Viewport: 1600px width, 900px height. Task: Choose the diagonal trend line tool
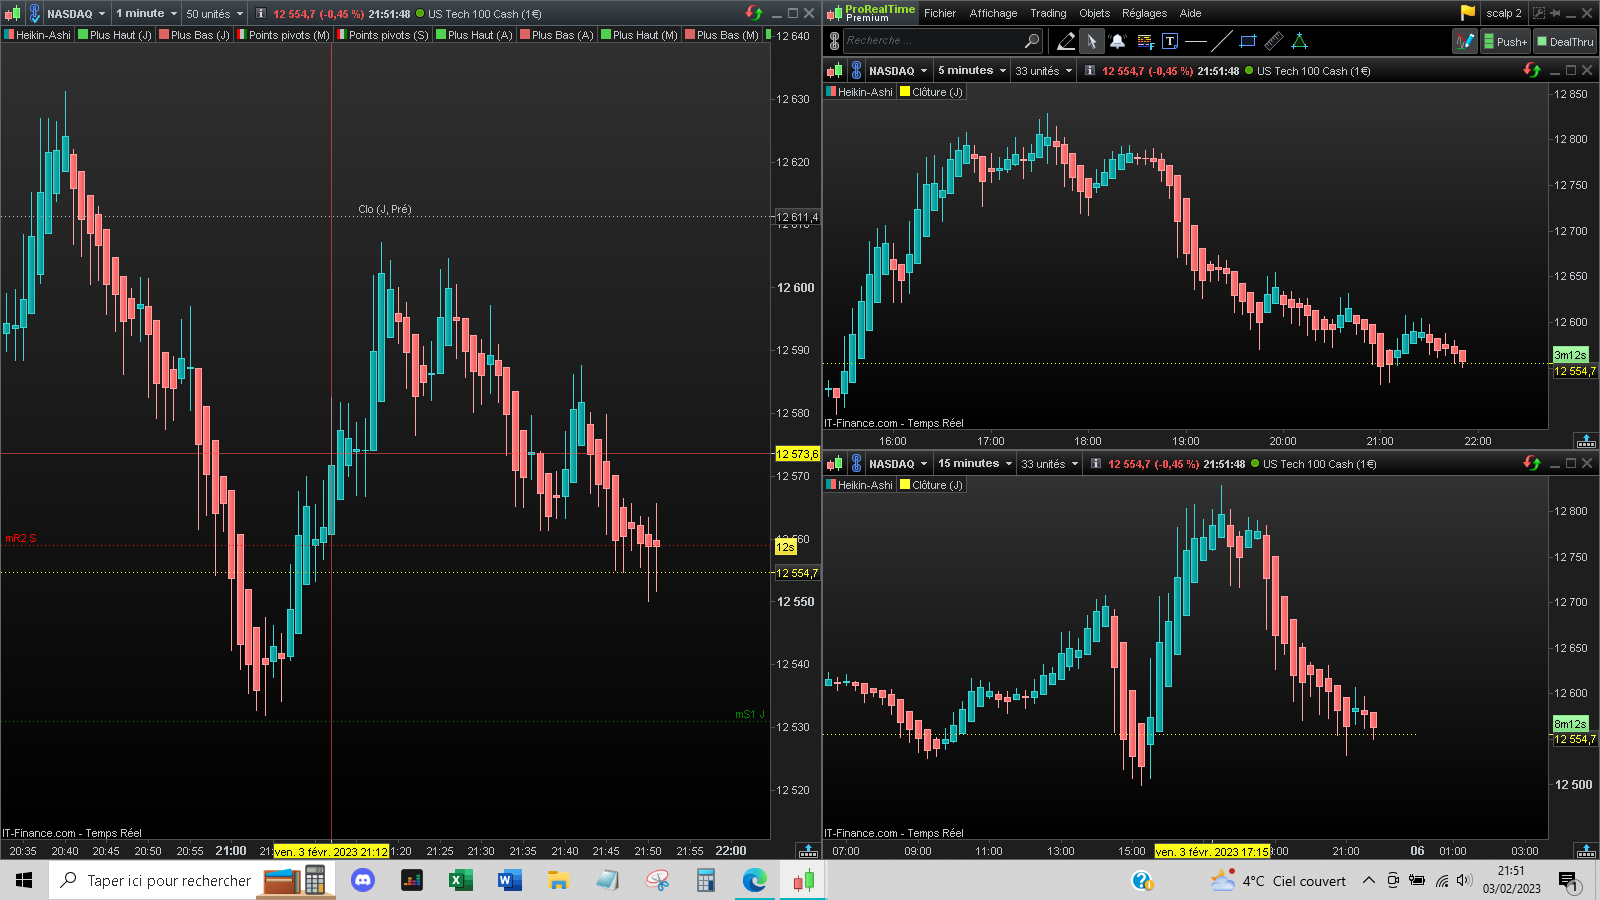1222,41
